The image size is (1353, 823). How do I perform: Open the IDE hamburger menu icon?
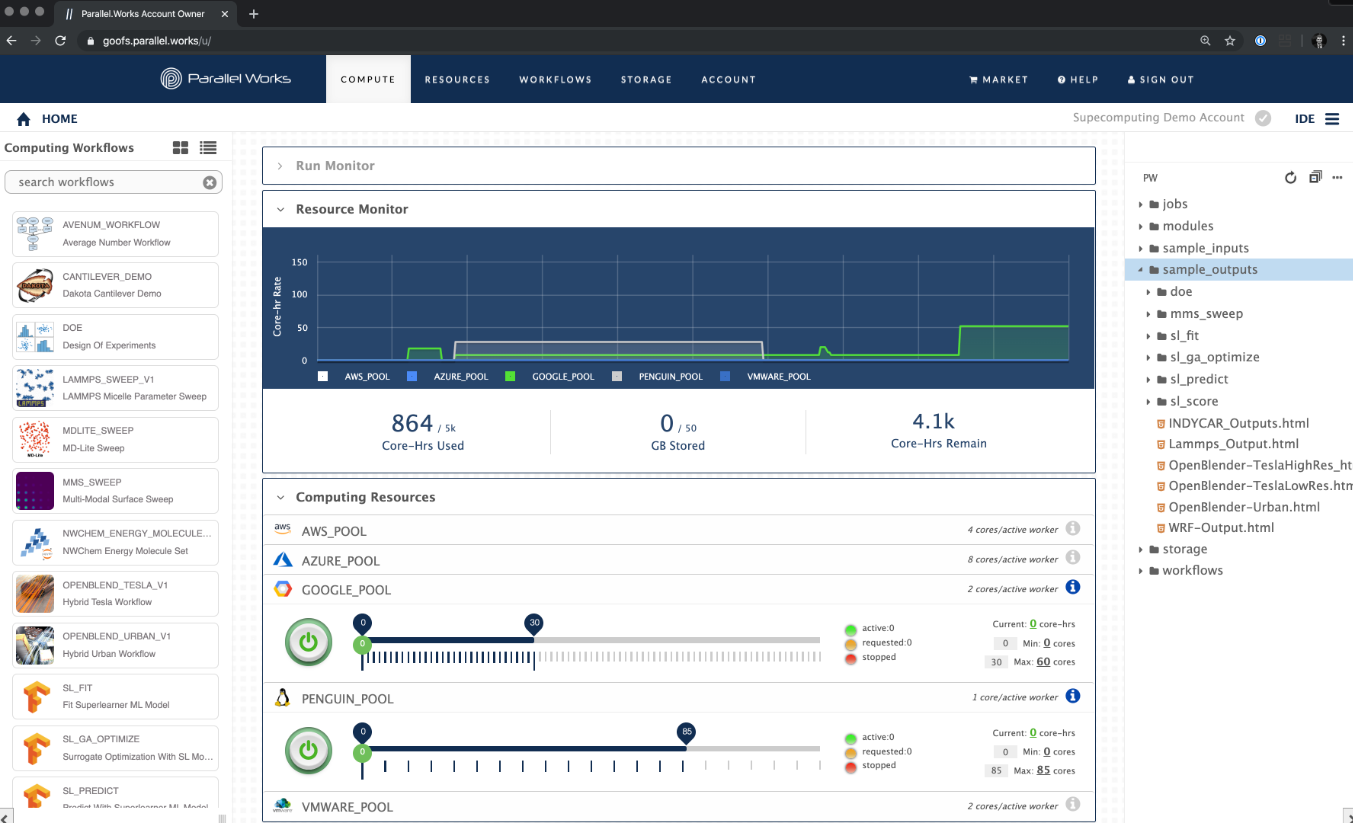[1332, 119]
